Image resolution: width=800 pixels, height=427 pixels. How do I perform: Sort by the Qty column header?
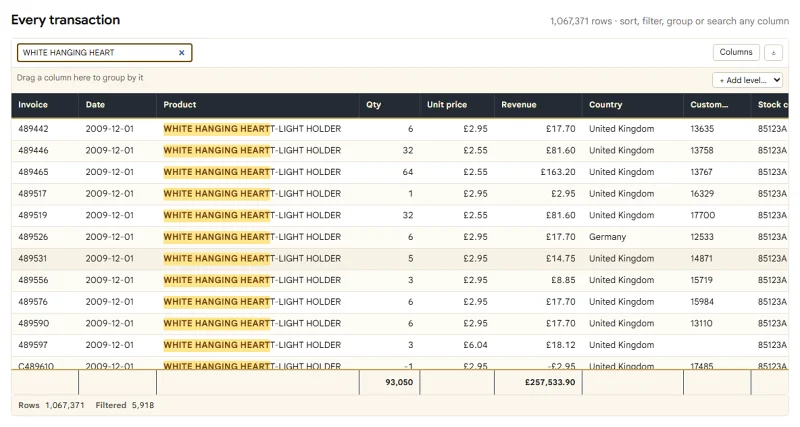(x=389, y=105)
